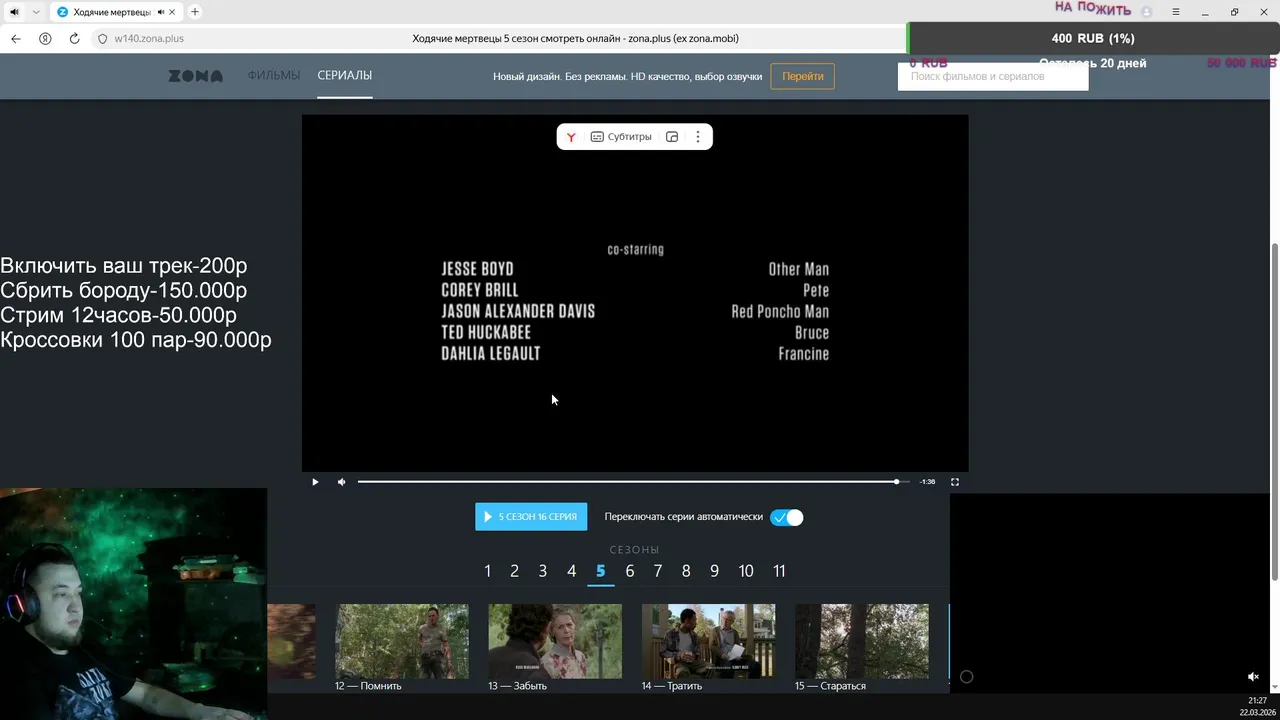Open episode 13 Забыть thumbnail

(555, 641)
